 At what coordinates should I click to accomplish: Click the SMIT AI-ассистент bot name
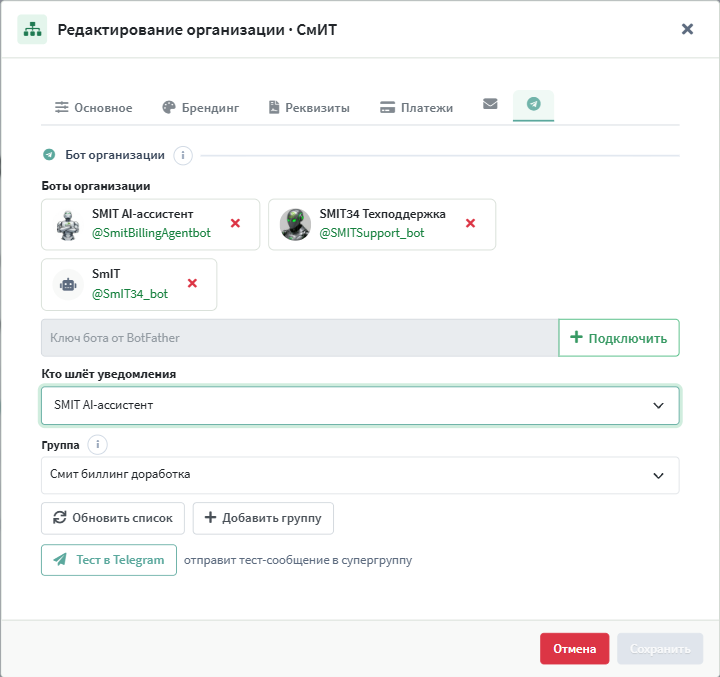point(142,214)
